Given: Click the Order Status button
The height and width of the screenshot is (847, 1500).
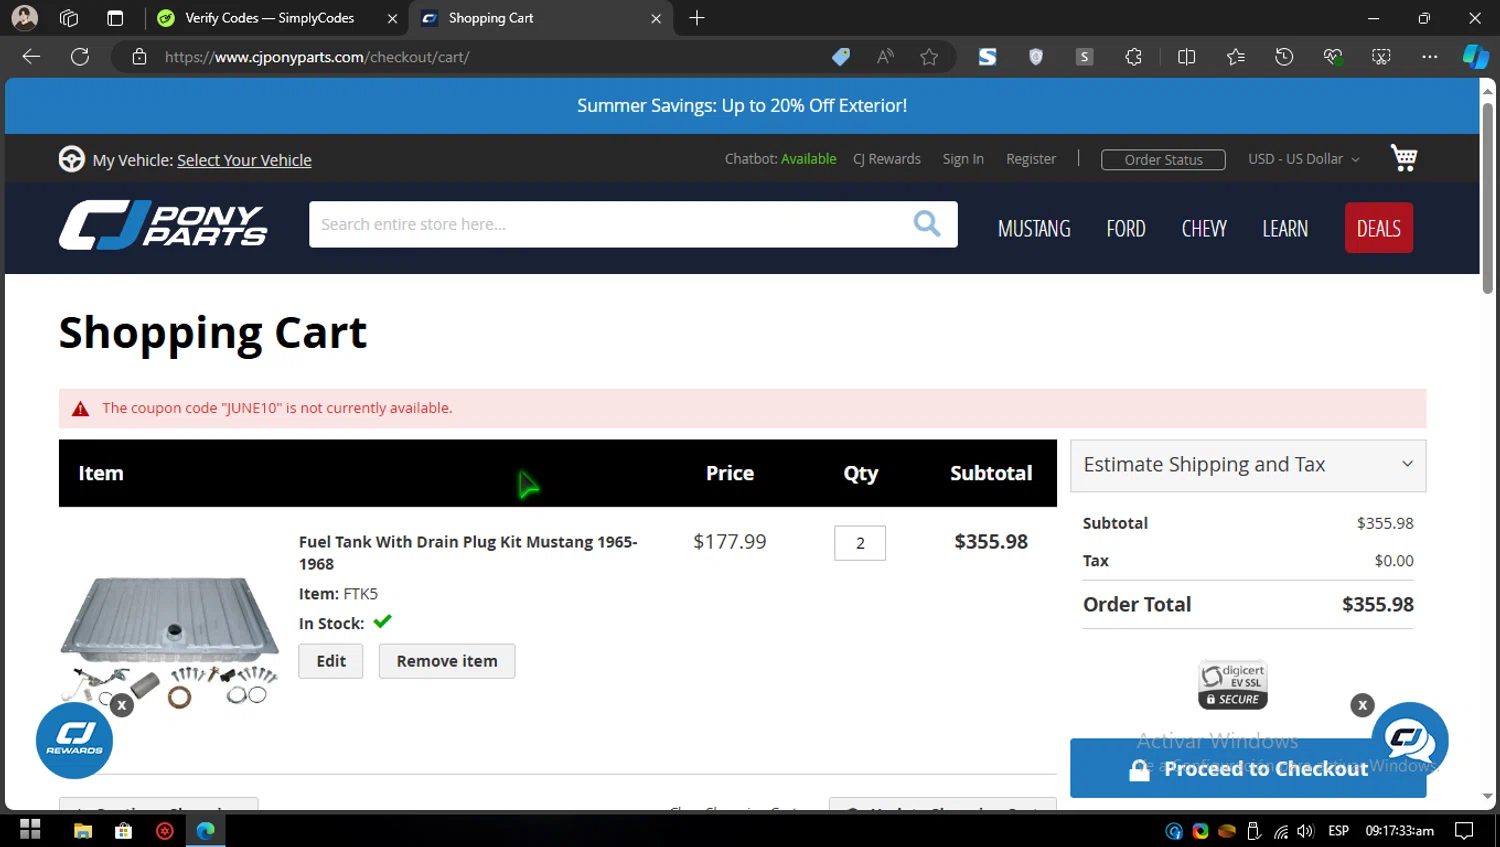Looking at the screenshot, I should tap(1163, 160).
